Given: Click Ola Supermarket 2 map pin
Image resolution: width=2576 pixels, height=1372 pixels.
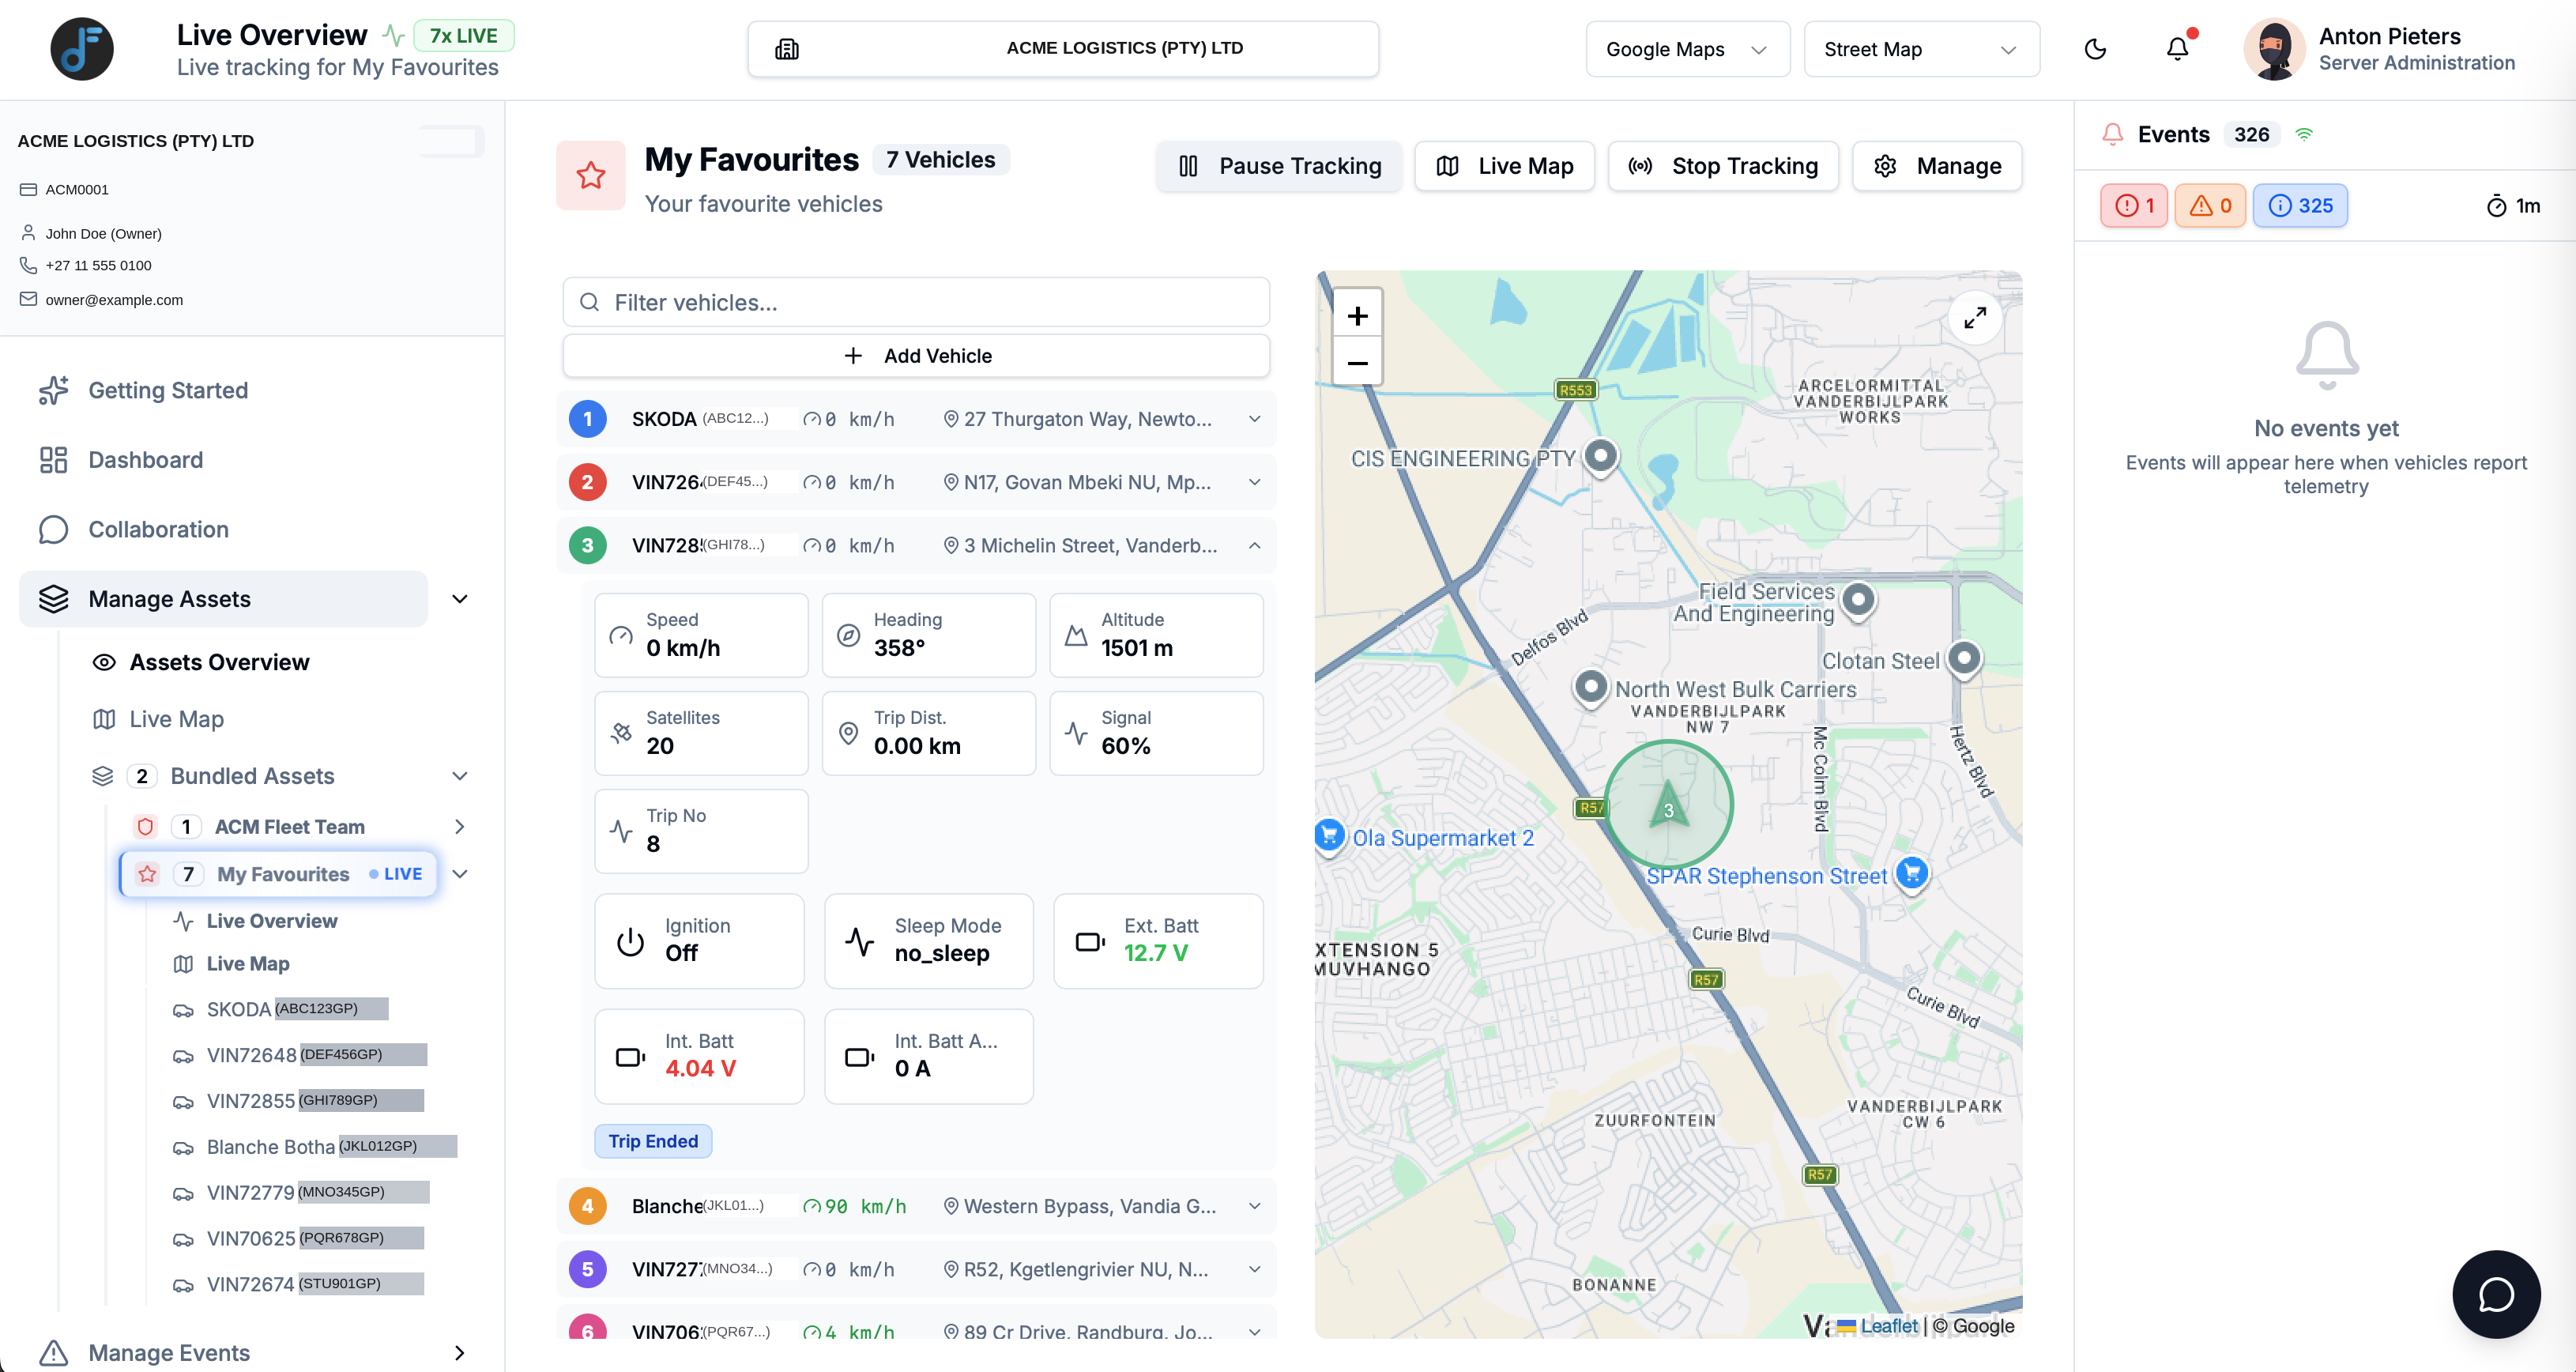Looking at the screenshot, I should (1329, 836).
